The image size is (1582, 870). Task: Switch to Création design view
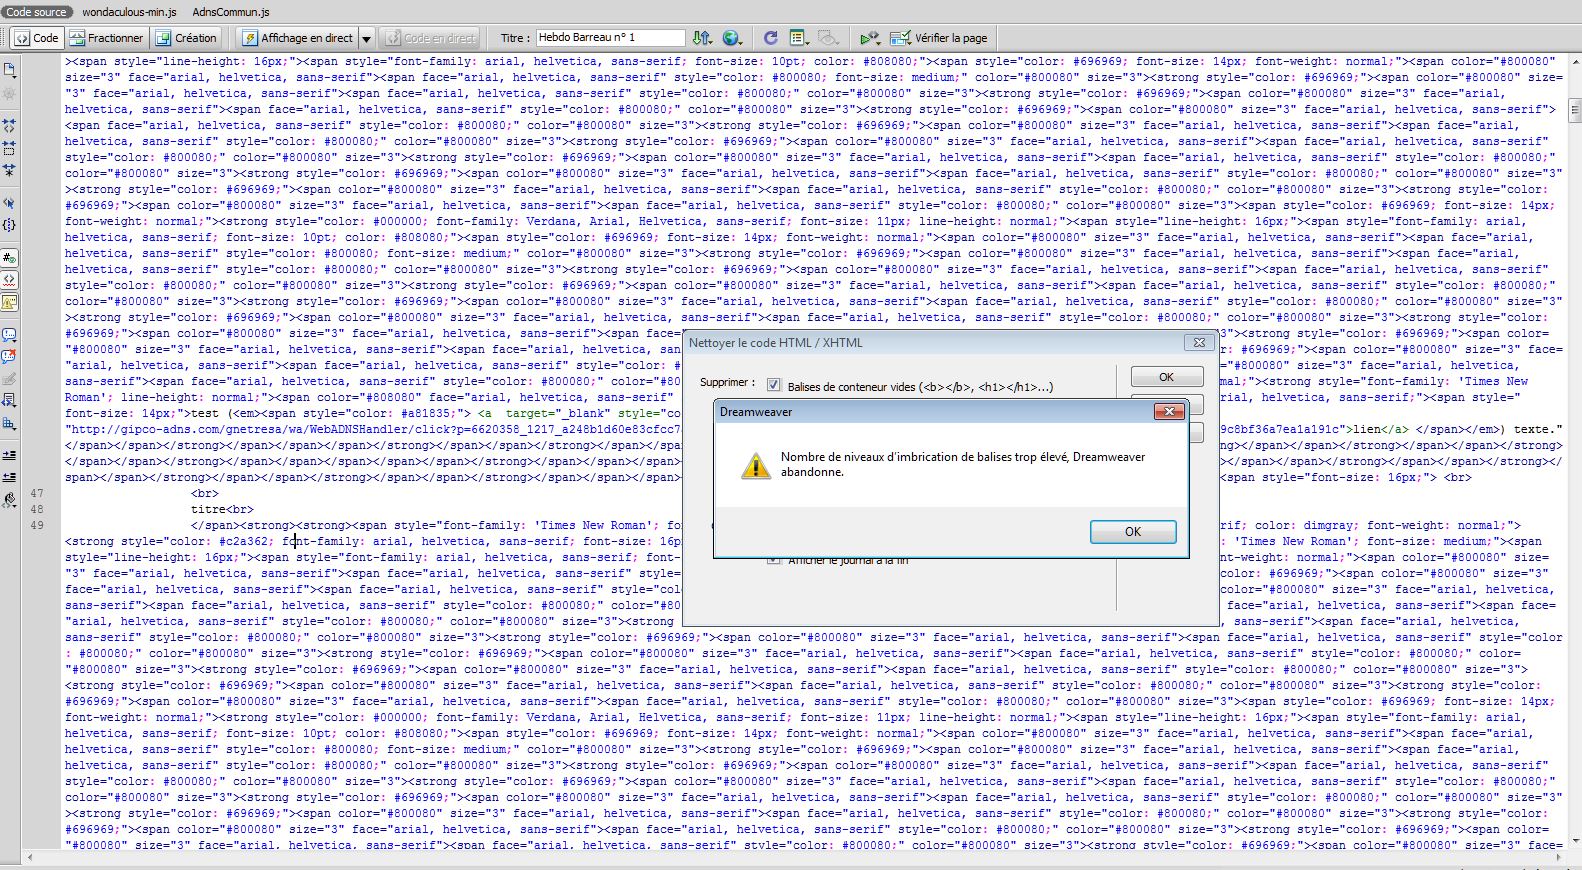186,38
